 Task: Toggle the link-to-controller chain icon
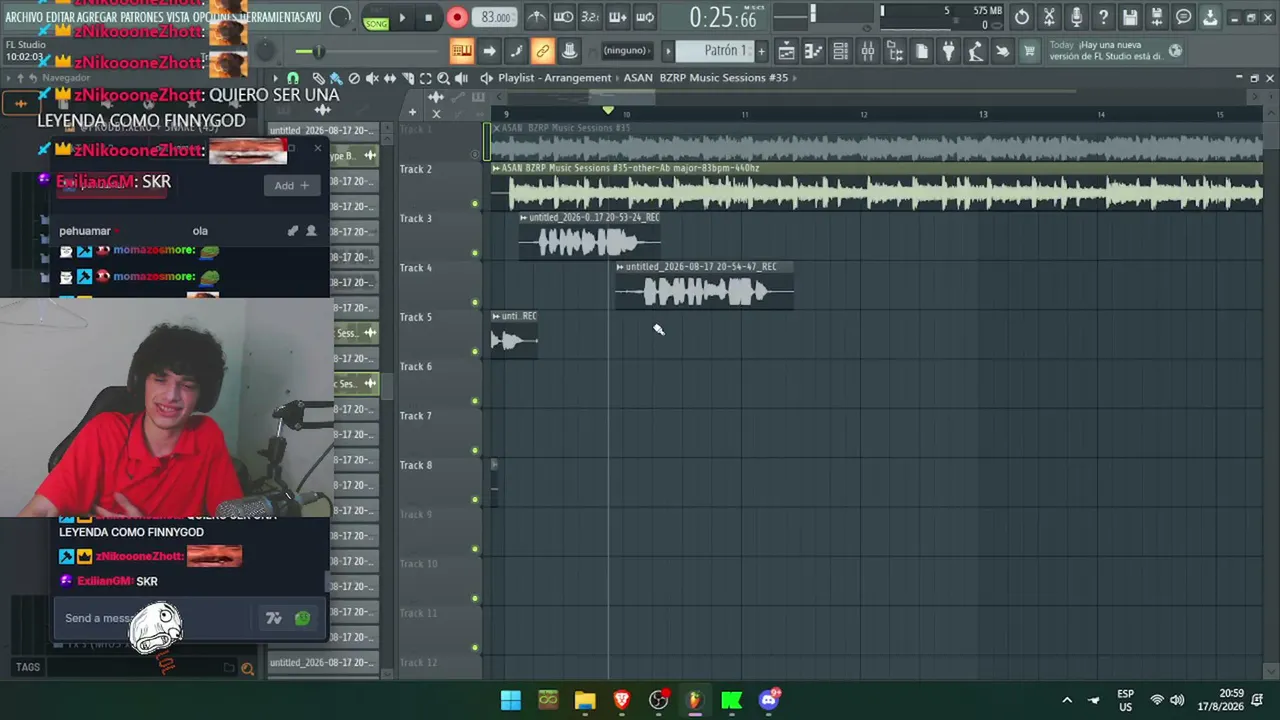543,51
